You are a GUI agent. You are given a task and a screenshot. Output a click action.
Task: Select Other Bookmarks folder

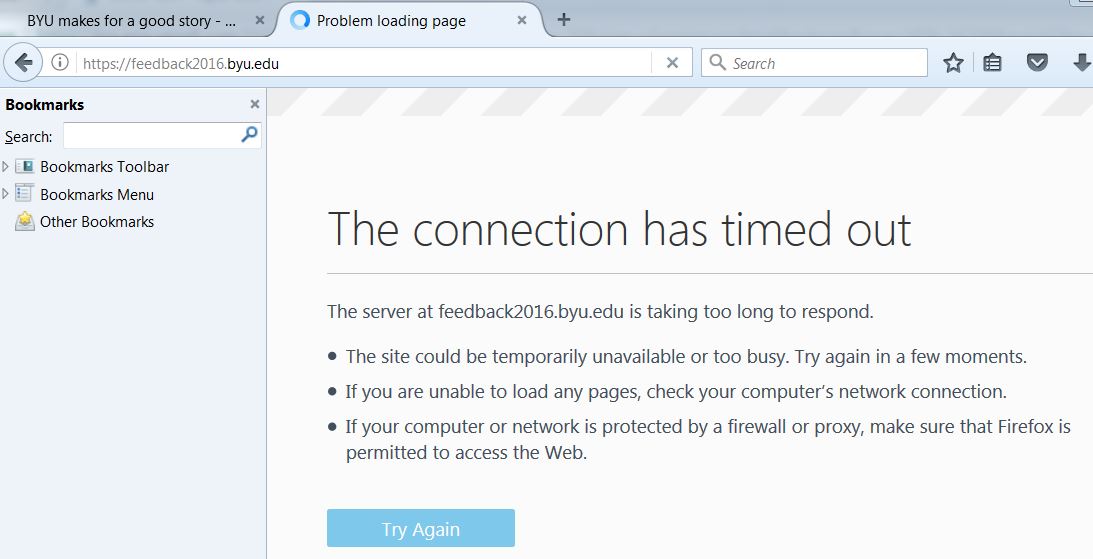96,222
